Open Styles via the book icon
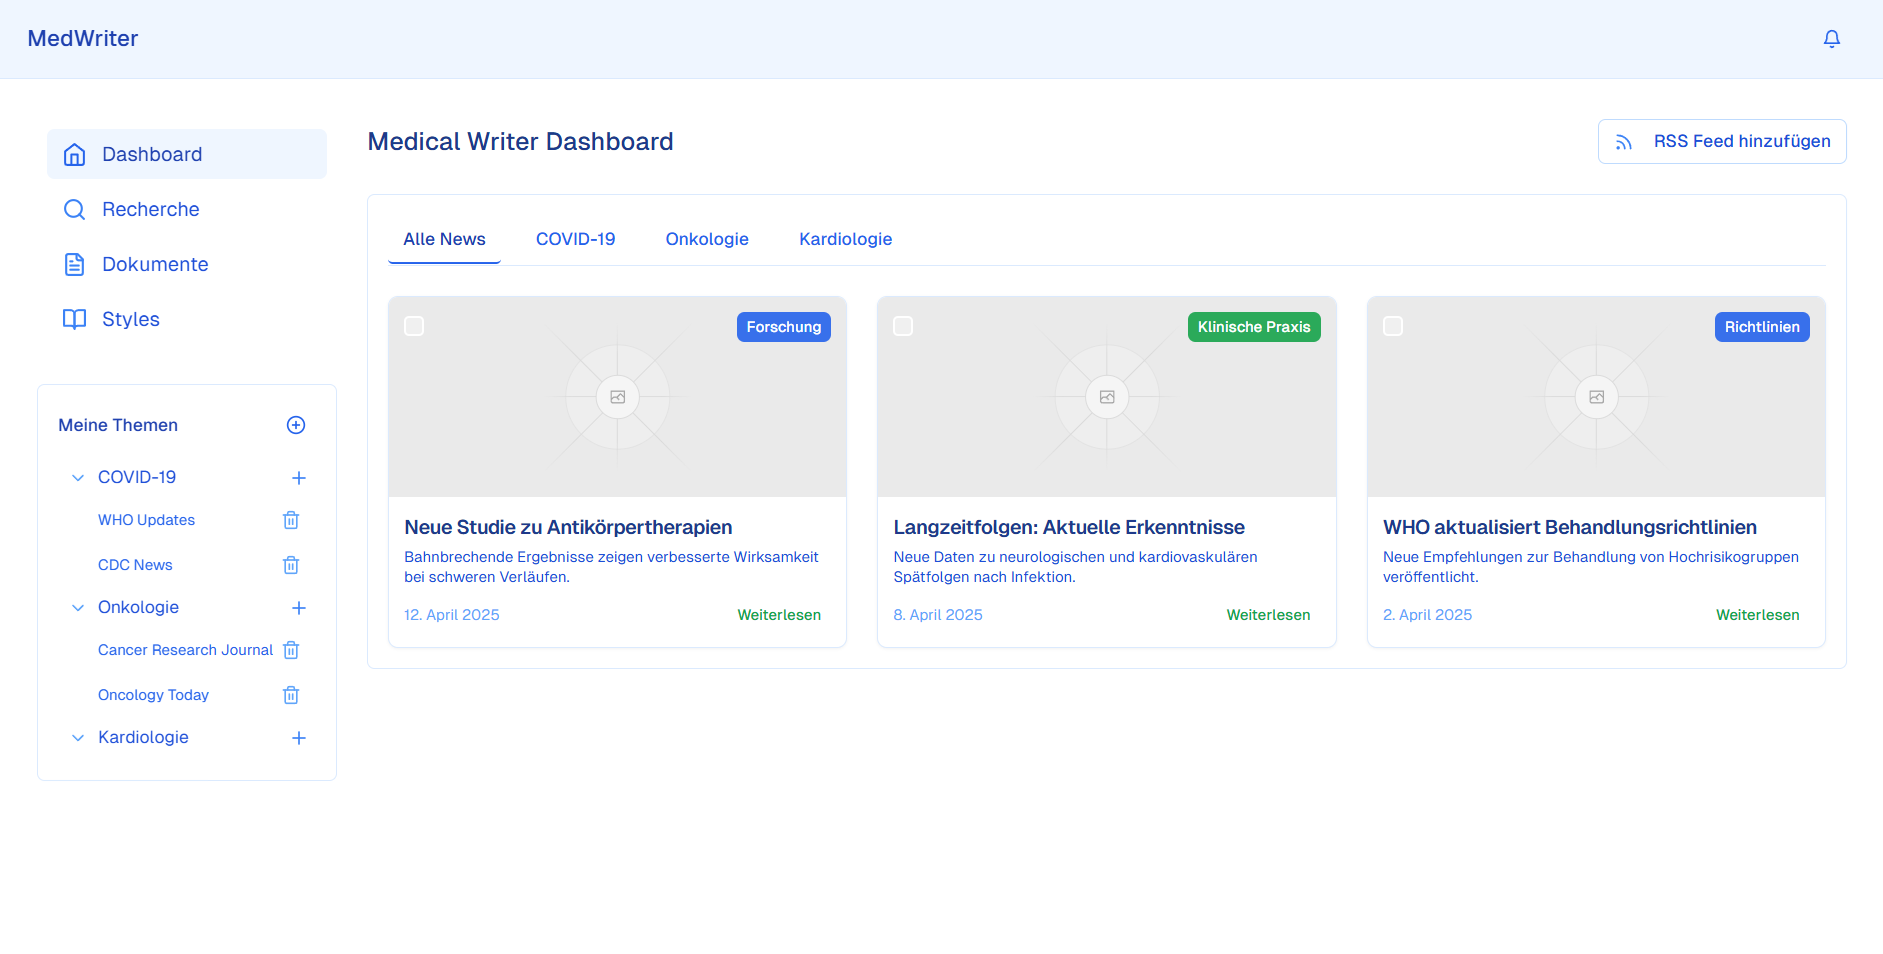This screenshot has width=1883, height=954. pos(74,319)
